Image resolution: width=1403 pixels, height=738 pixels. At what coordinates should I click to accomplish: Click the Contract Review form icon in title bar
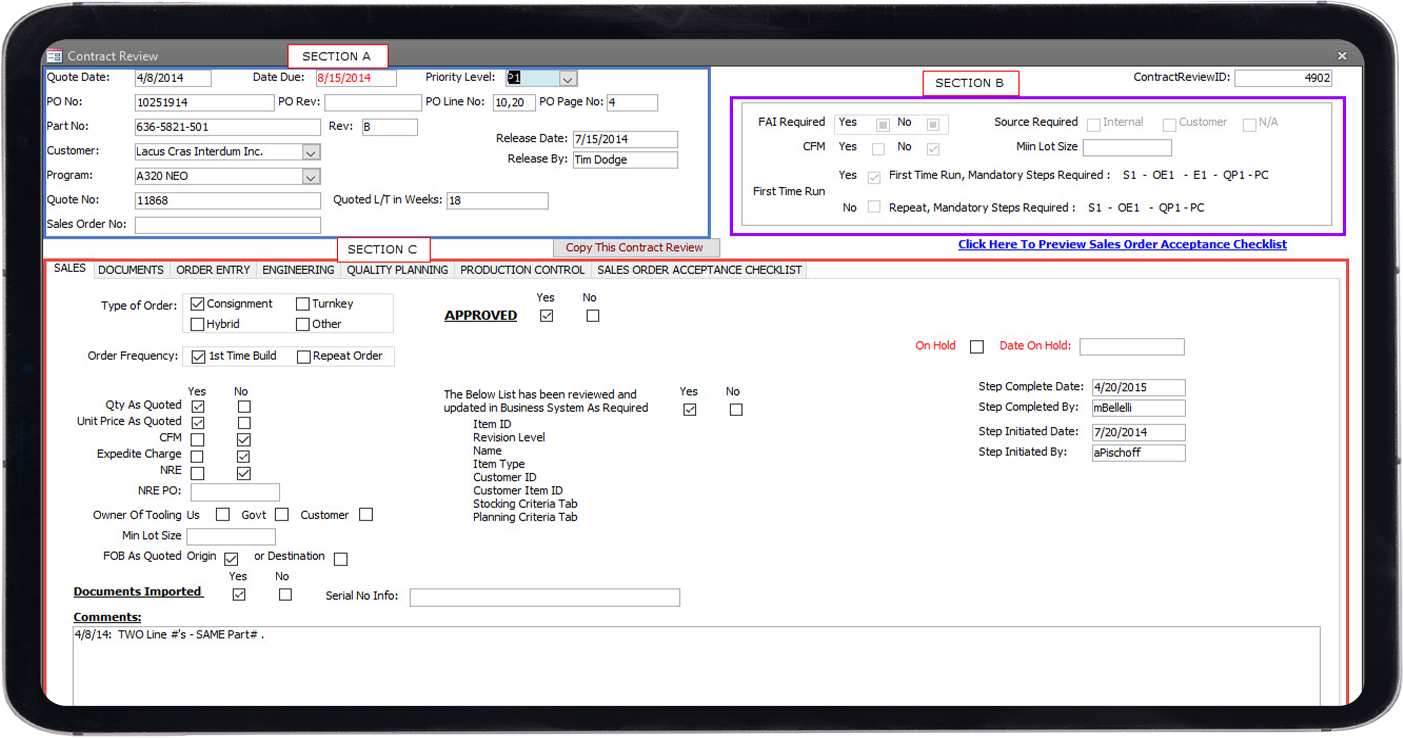tap(54, 56)
